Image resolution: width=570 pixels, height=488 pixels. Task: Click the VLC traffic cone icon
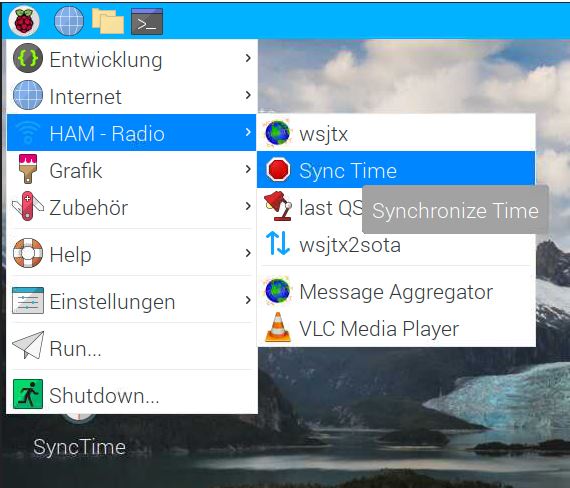tap(278, 328)
